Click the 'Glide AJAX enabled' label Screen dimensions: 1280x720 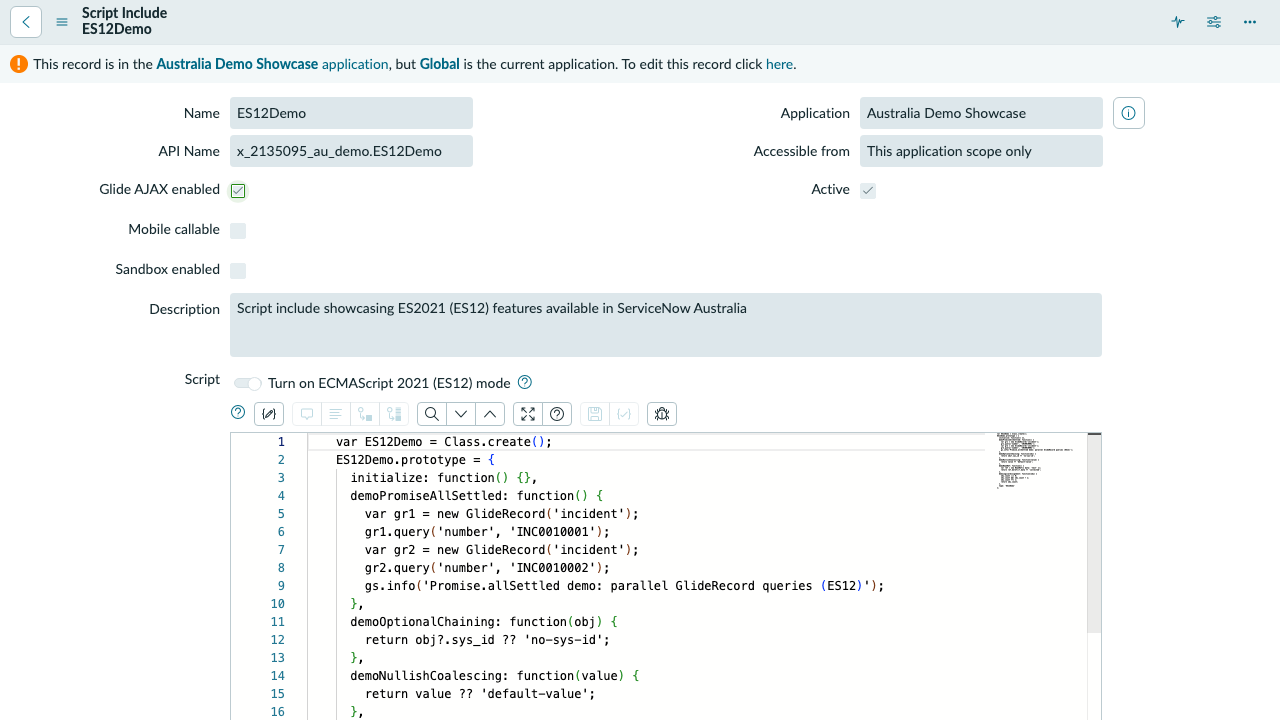point(160,189)
